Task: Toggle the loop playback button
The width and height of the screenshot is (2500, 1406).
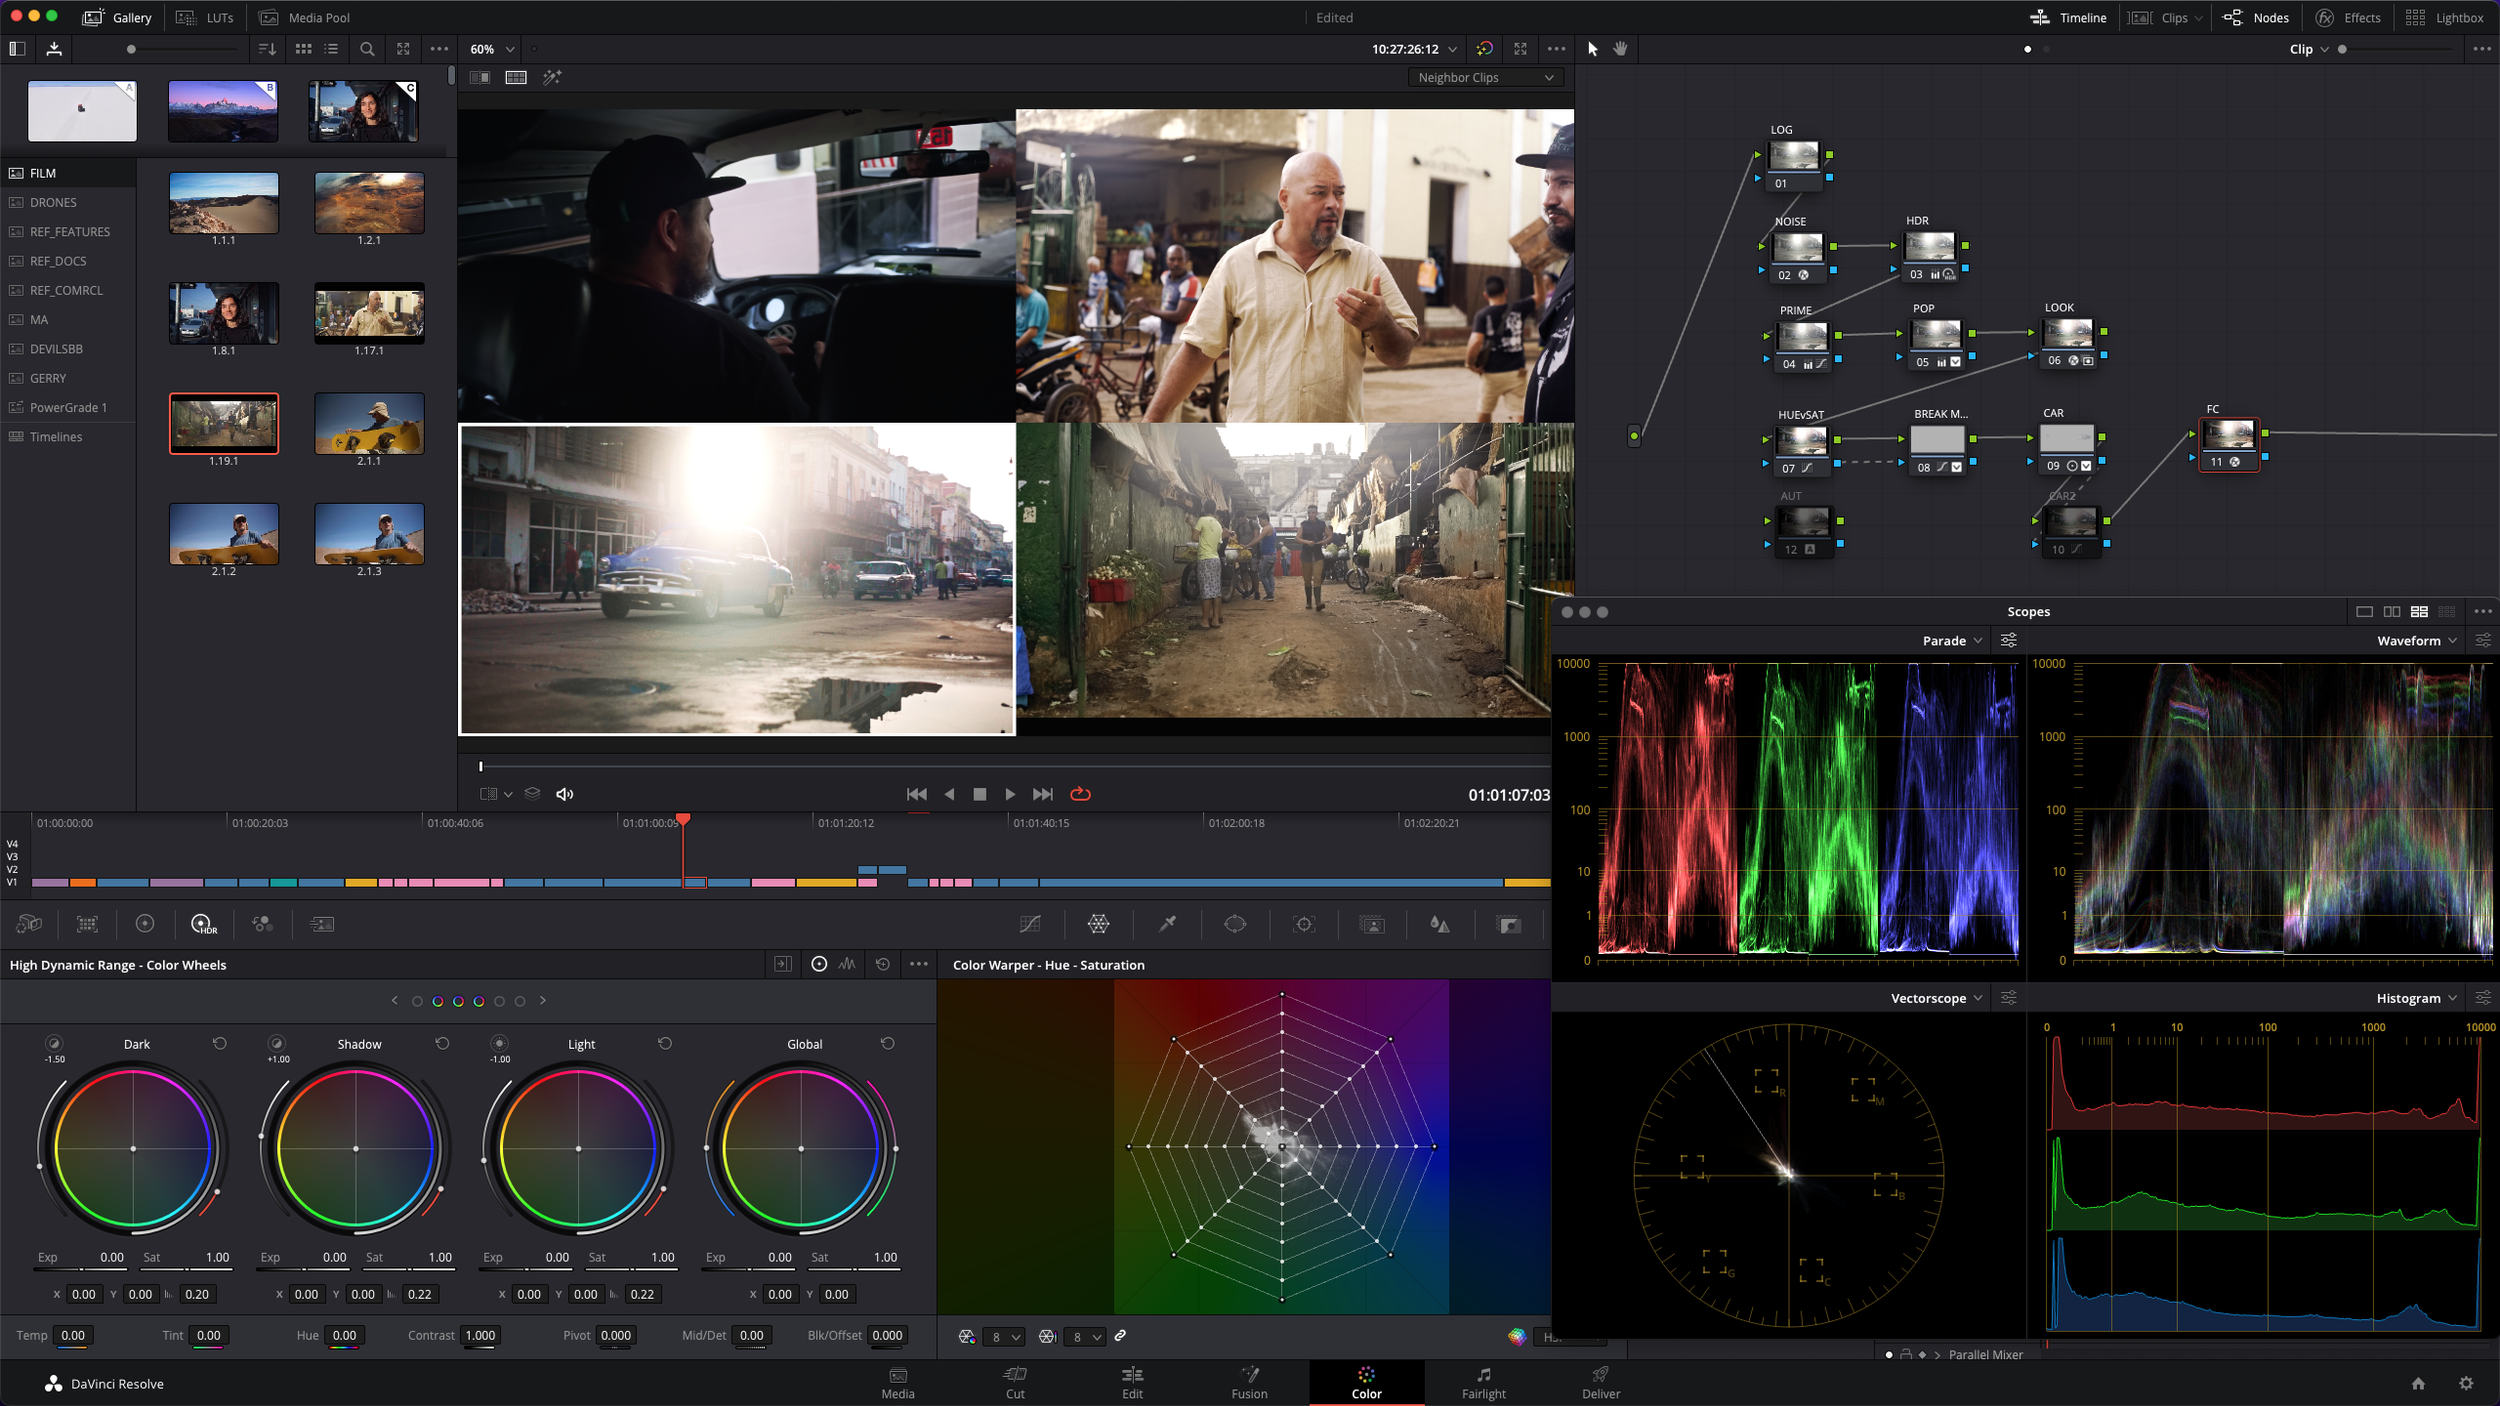Action: pyautogui.click(x=1080, y=794)
